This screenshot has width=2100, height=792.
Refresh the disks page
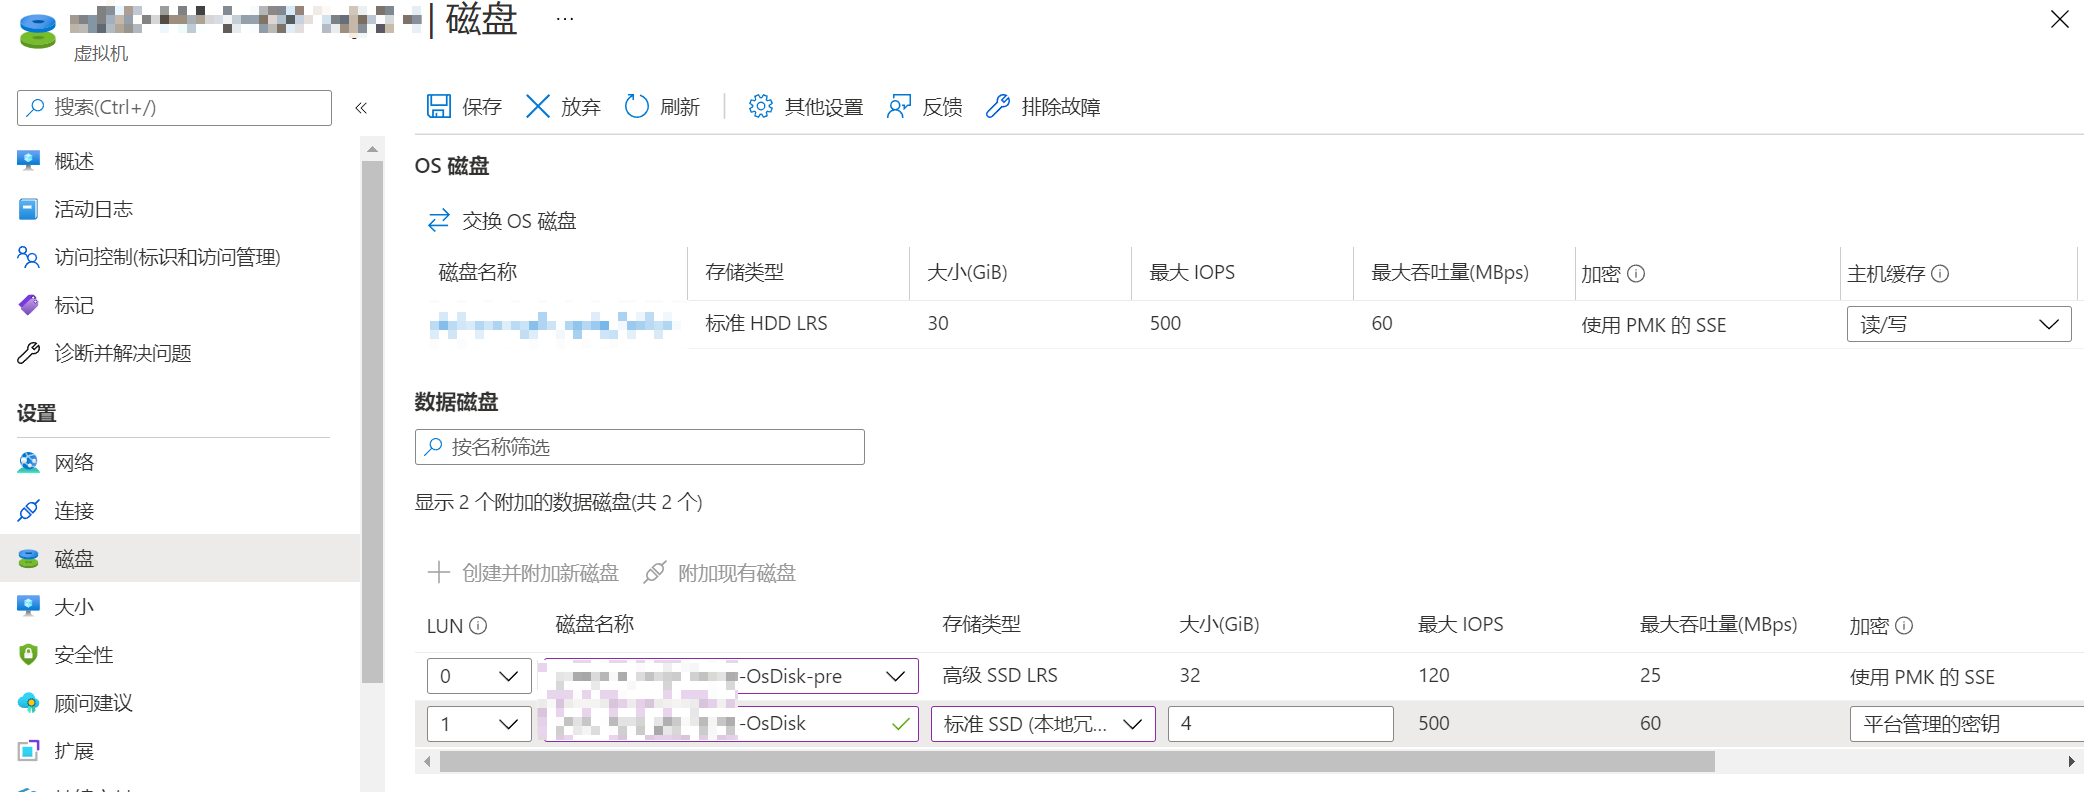(636, 106)
